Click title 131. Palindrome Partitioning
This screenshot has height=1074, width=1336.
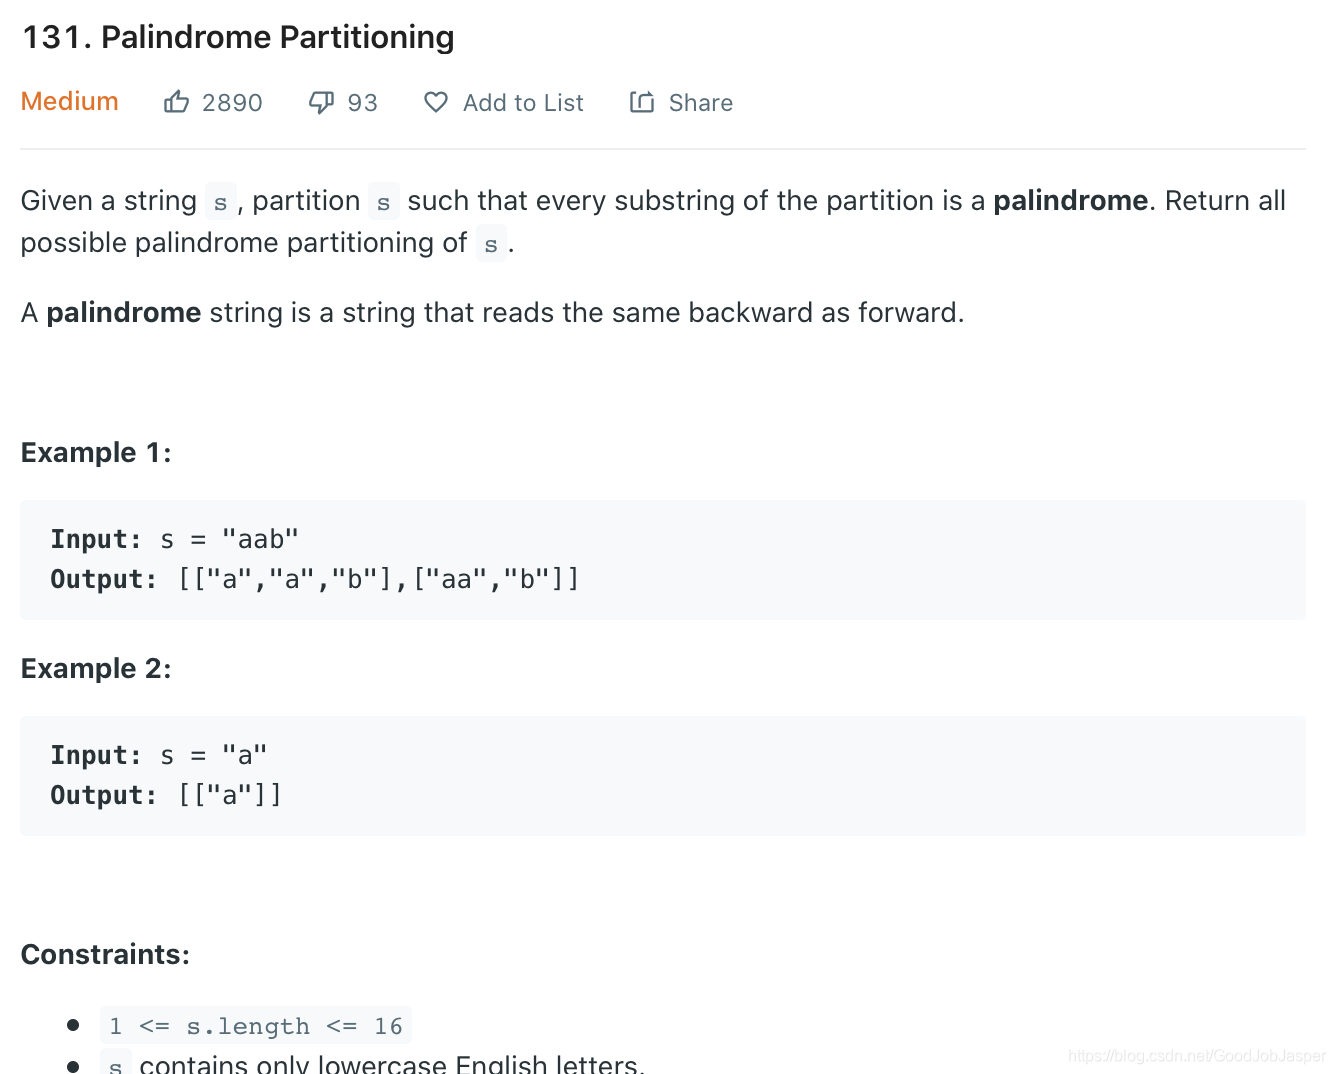(238, 37)
